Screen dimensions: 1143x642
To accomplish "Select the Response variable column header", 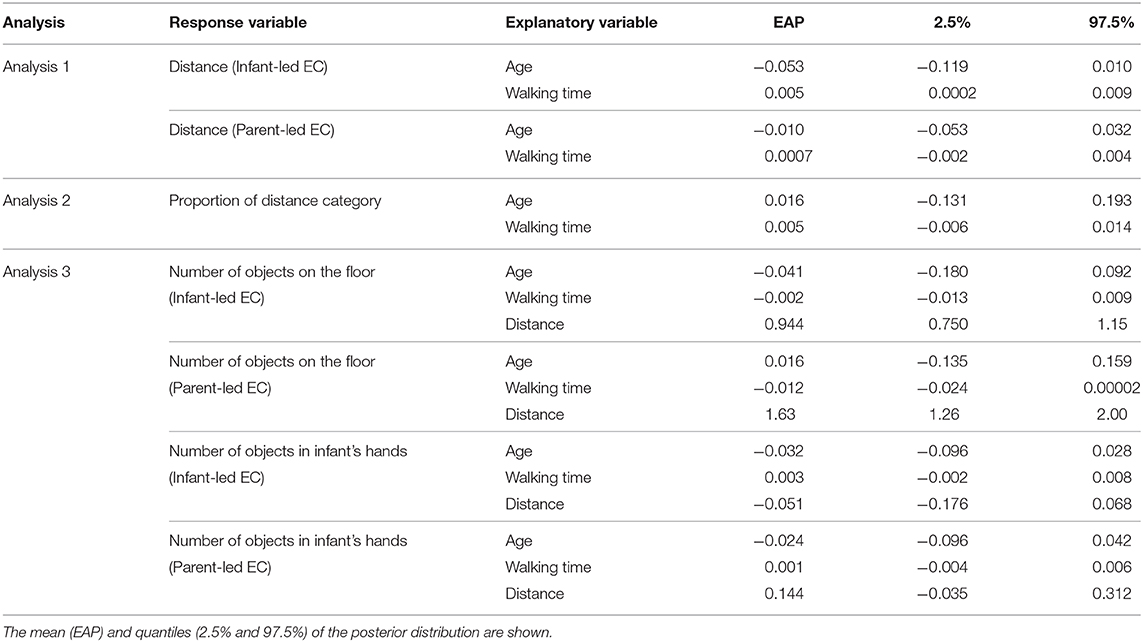I will 238,23.
